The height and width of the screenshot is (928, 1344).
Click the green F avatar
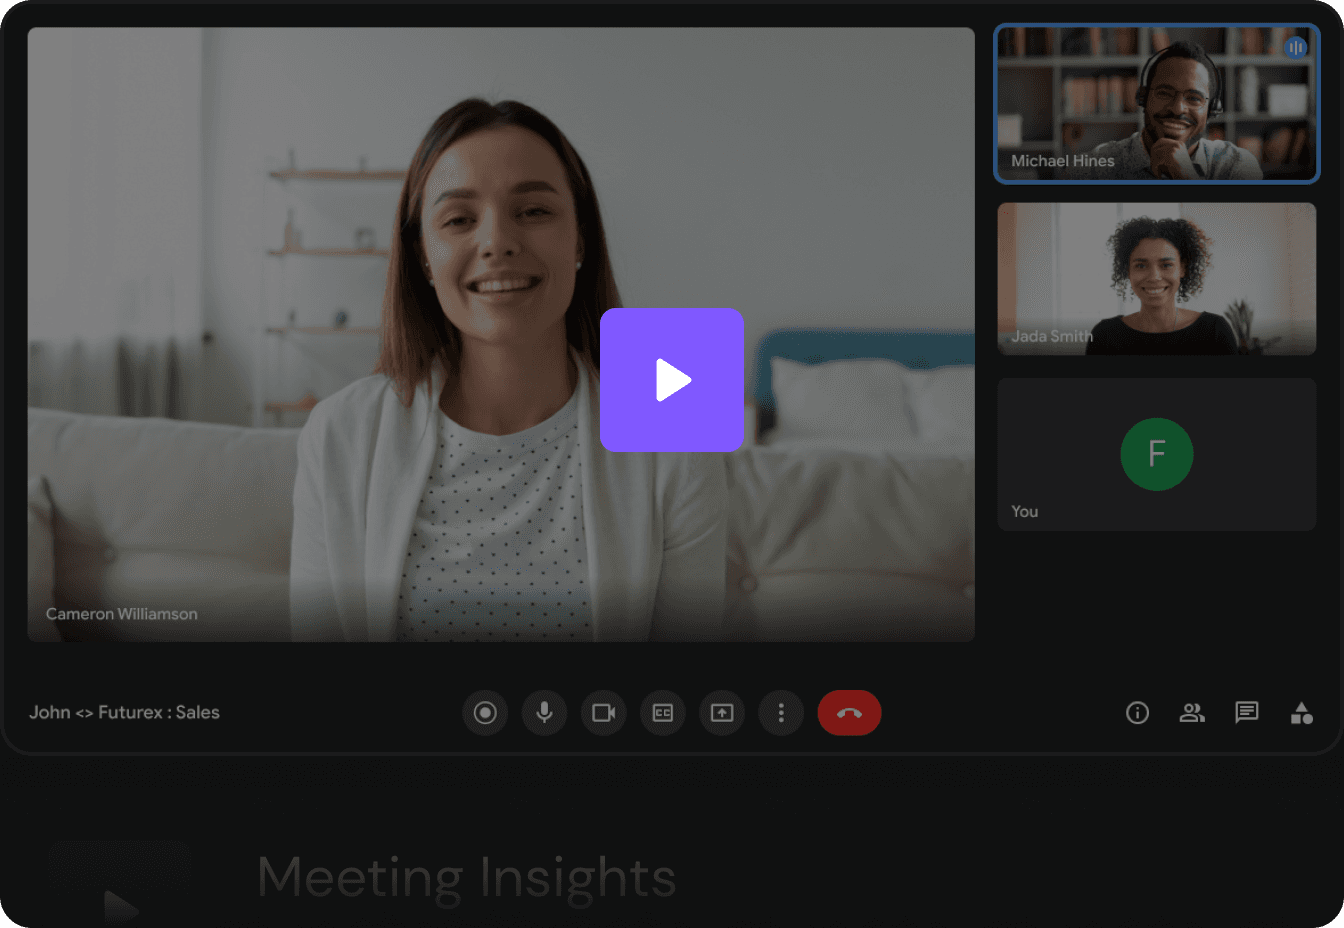point(1157,454)
